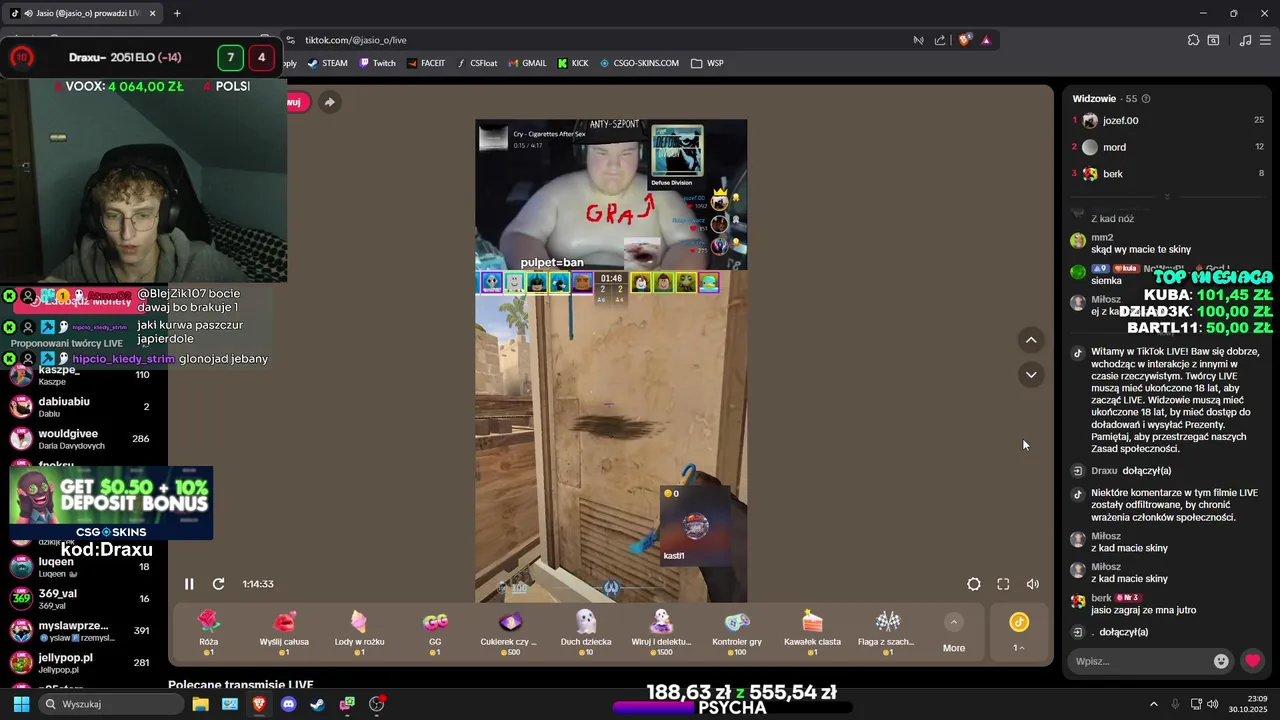This screenshot has width=1280, height=720.
Task: Open suggested creator 369_val
Action: click(80, 598)
